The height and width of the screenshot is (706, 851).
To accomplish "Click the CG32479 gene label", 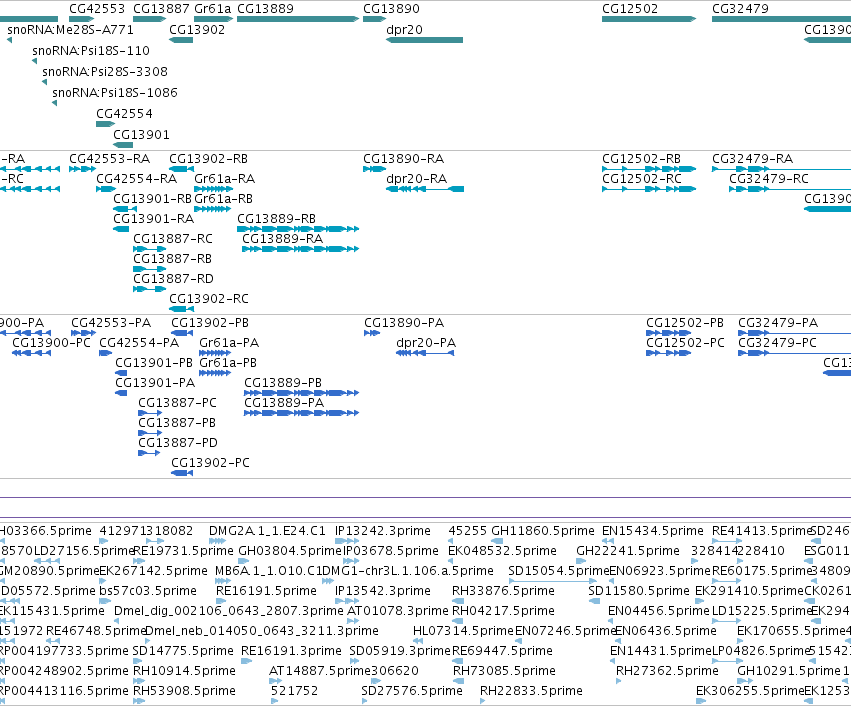I will tap(740, 9).
